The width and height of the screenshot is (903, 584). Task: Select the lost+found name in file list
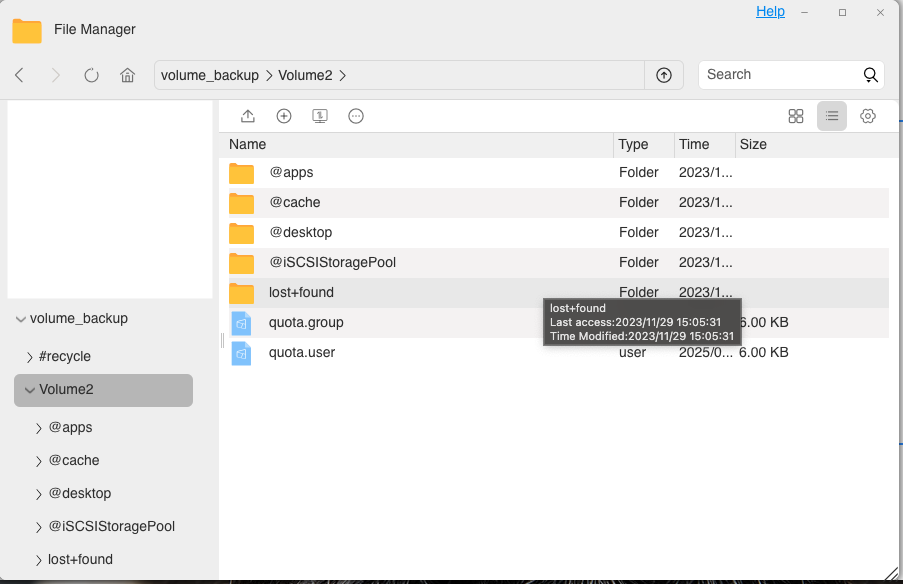click(301, 292)
